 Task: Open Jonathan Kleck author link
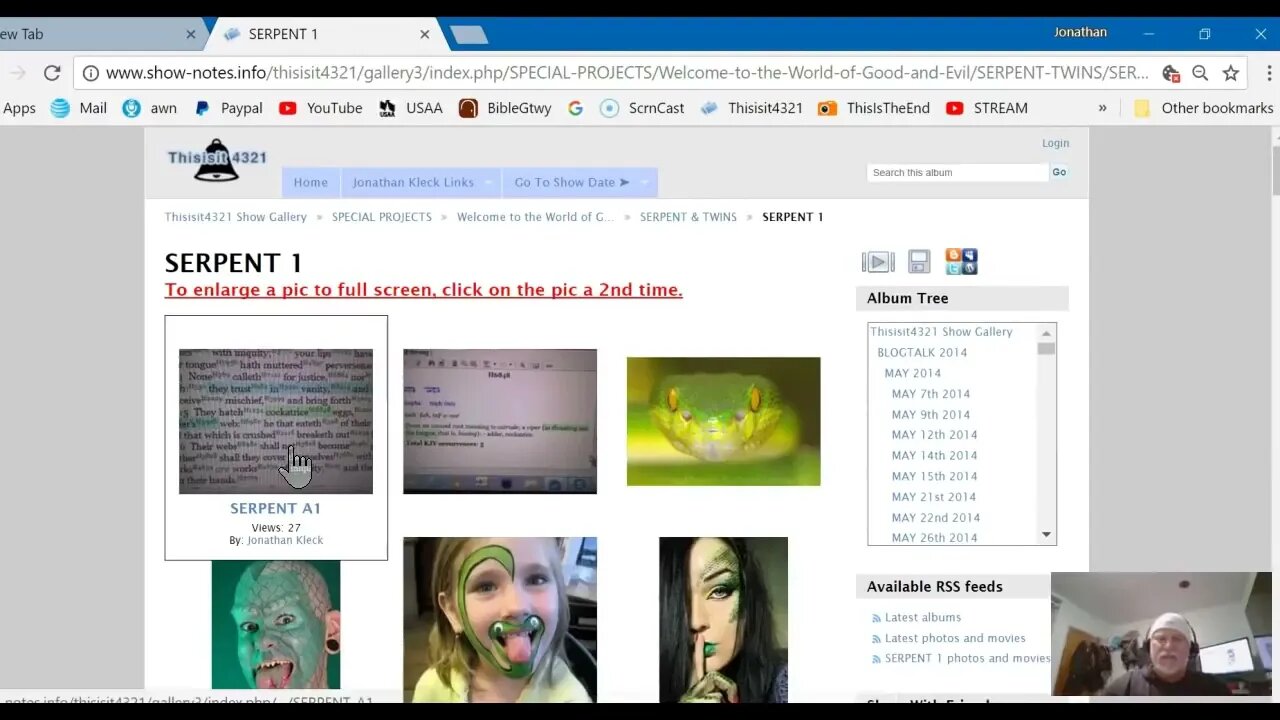[285, 540]
